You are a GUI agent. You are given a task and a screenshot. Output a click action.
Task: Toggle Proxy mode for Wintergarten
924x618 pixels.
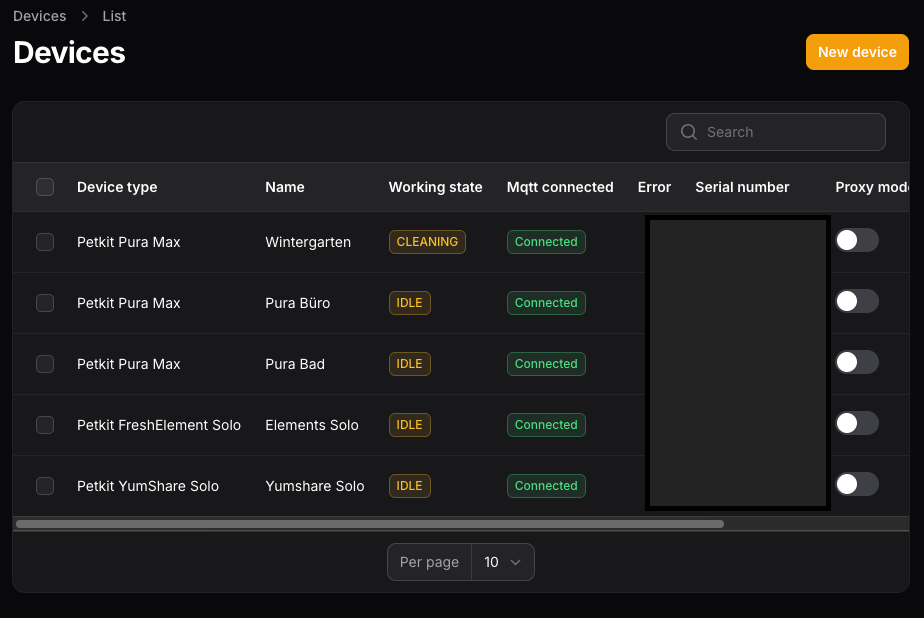857,240
